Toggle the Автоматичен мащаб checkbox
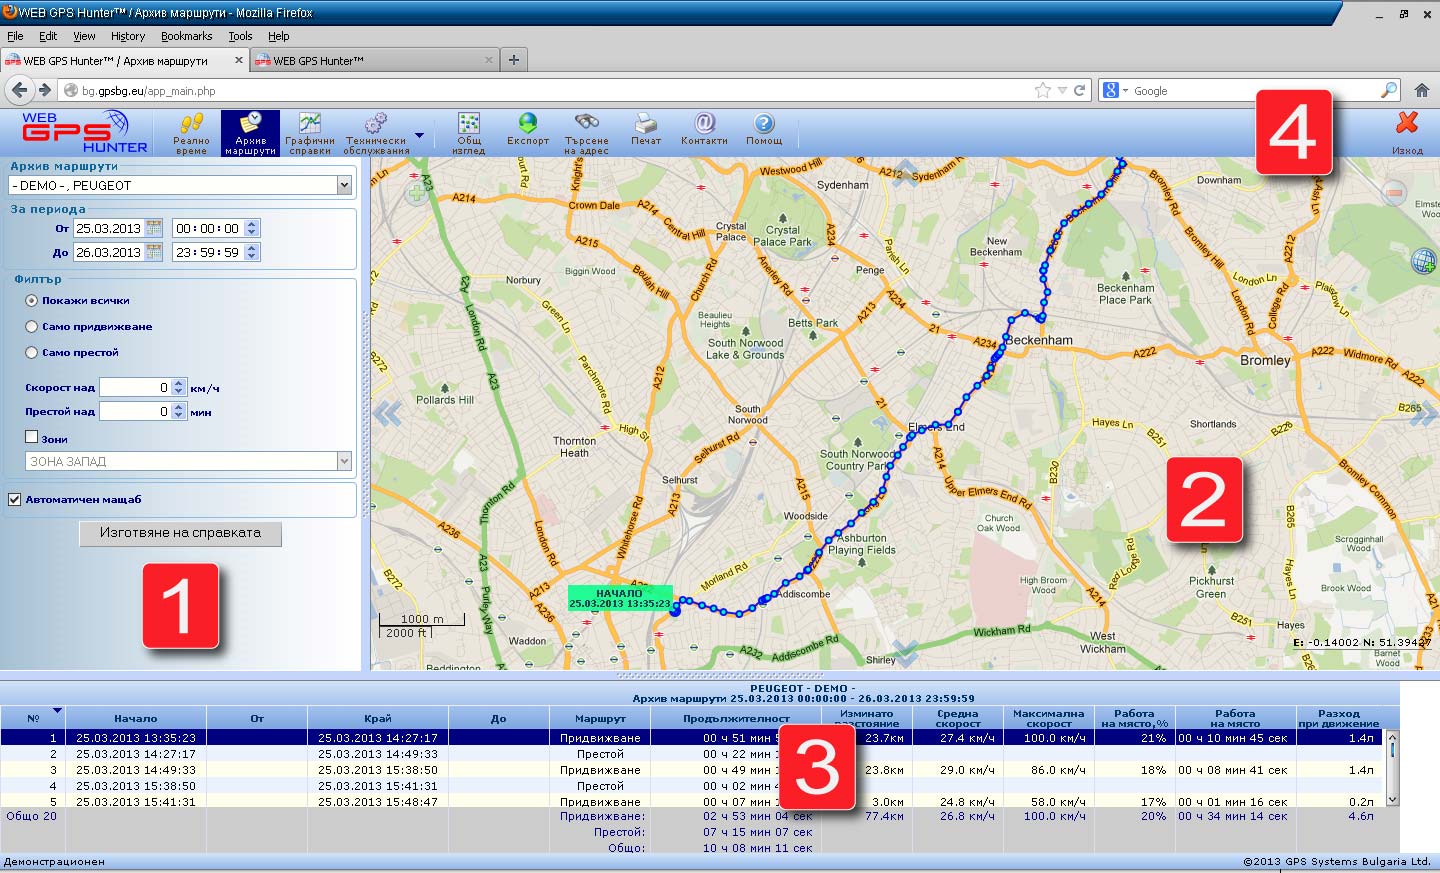 pyautogui.click(x=15, y=499)
